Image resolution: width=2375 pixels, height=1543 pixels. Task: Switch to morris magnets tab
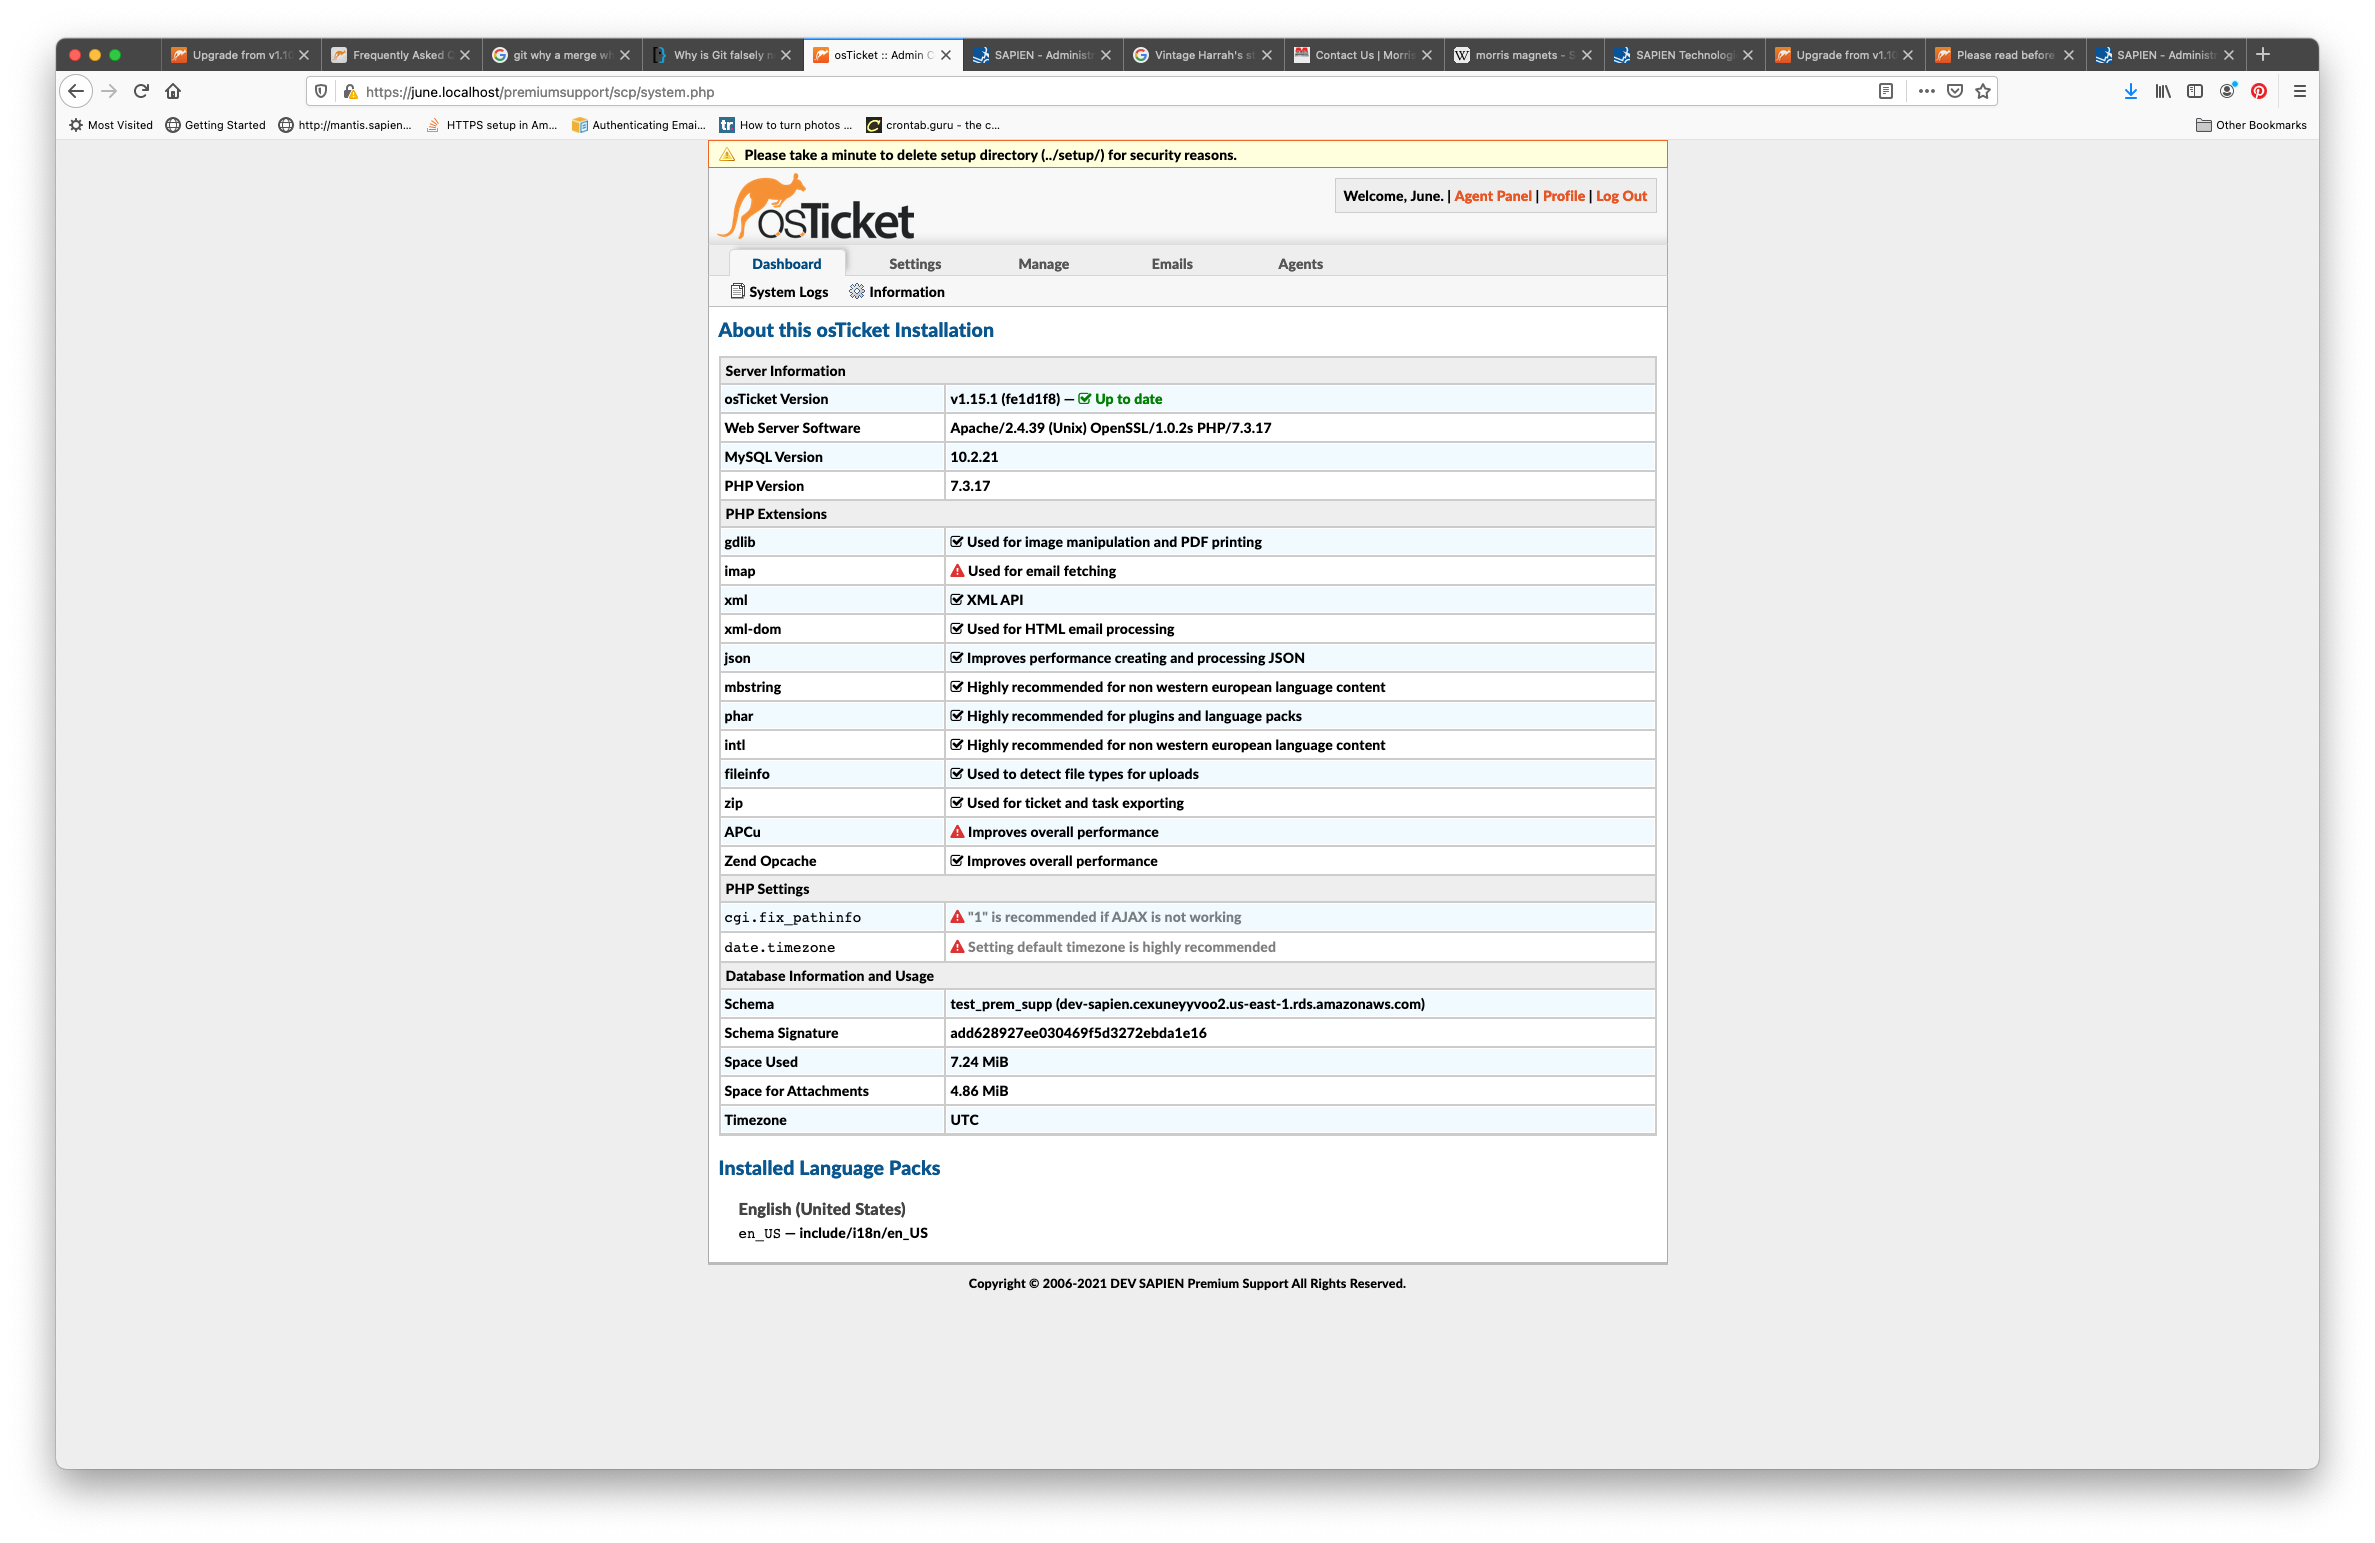[1523, 55]
